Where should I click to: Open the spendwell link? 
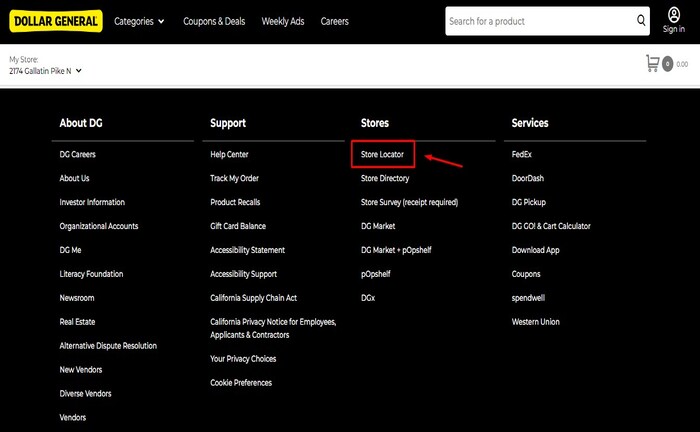tap(528, 298)
